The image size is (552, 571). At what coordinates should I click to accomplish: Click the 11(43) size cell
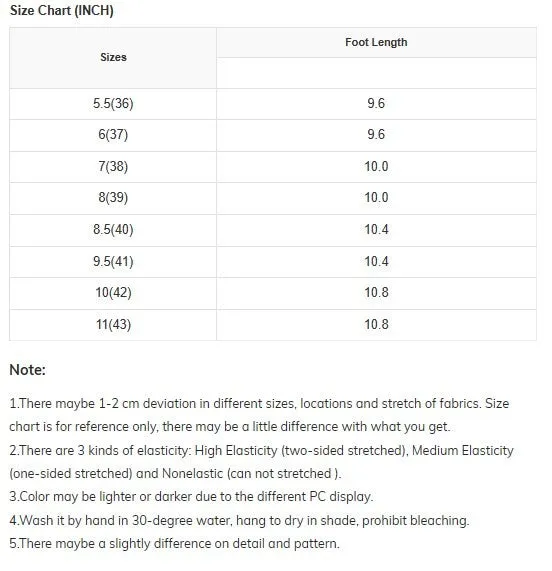(113, 325)
